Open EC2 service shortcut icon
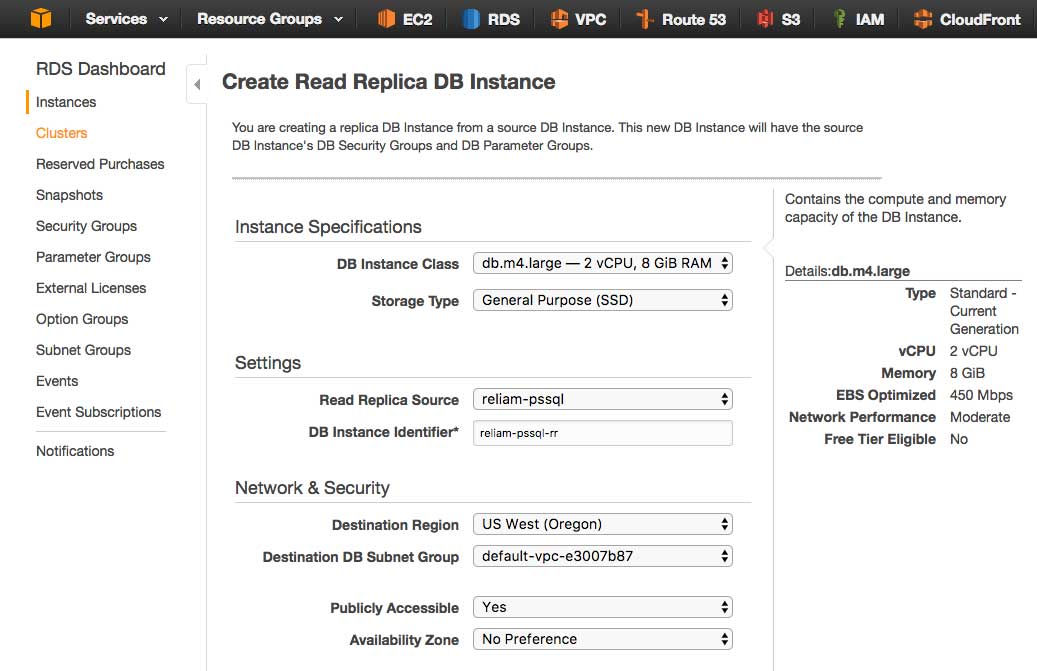This screenshot has width=1037, height=671. coord(386,19)
